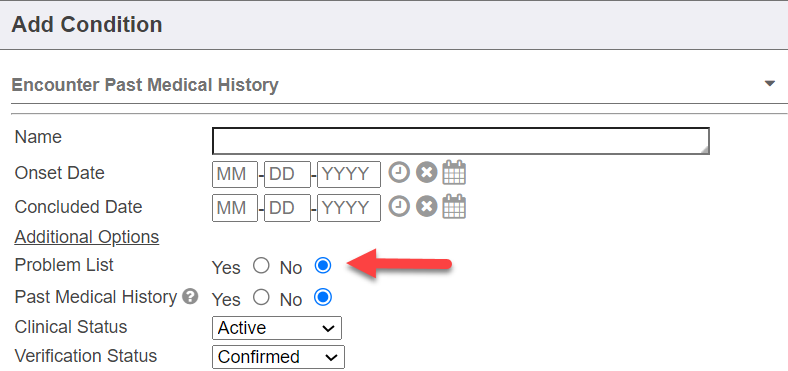
Task: Open the Onset Date calendar picker
Action: tap(454, 173)
